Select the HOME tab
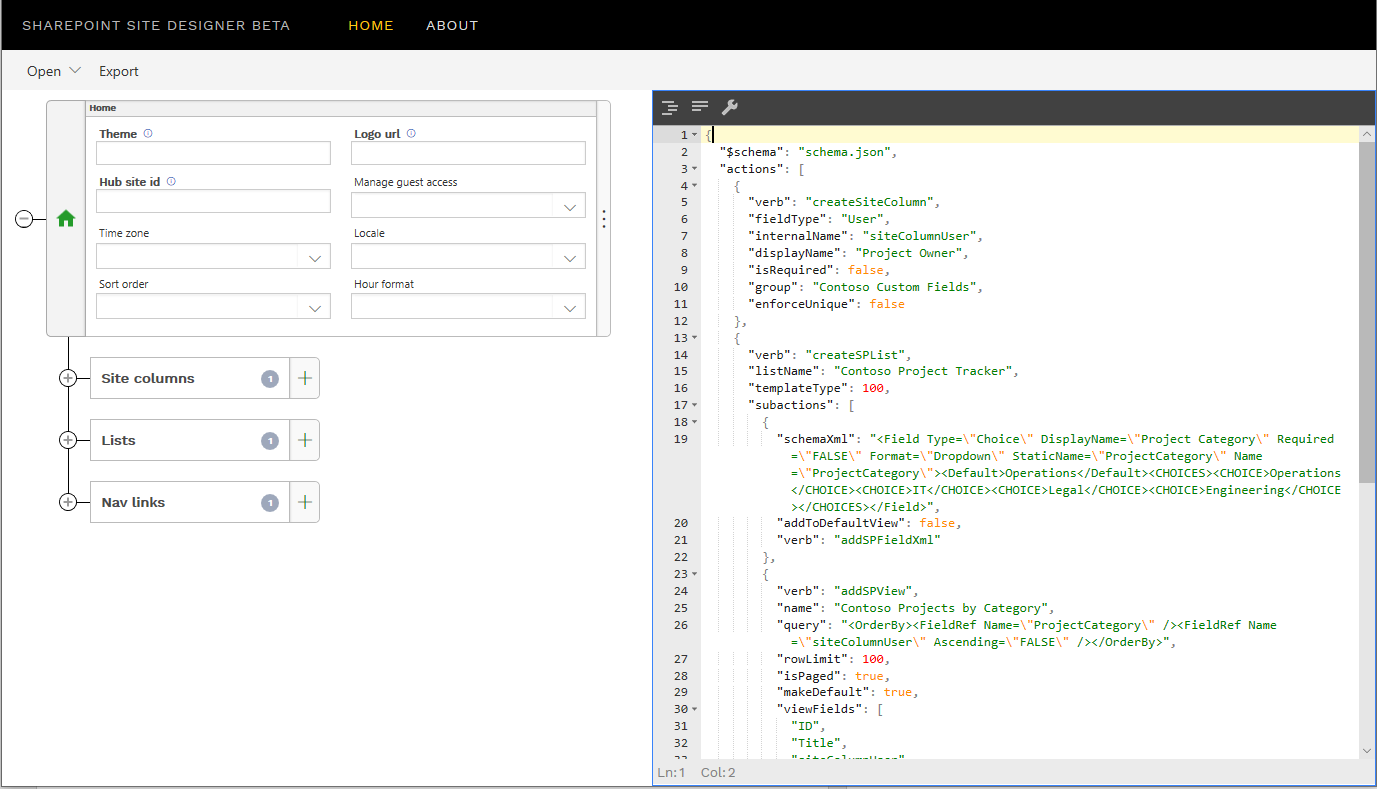This screenshot has width=1377, height=789. (371, 26)
